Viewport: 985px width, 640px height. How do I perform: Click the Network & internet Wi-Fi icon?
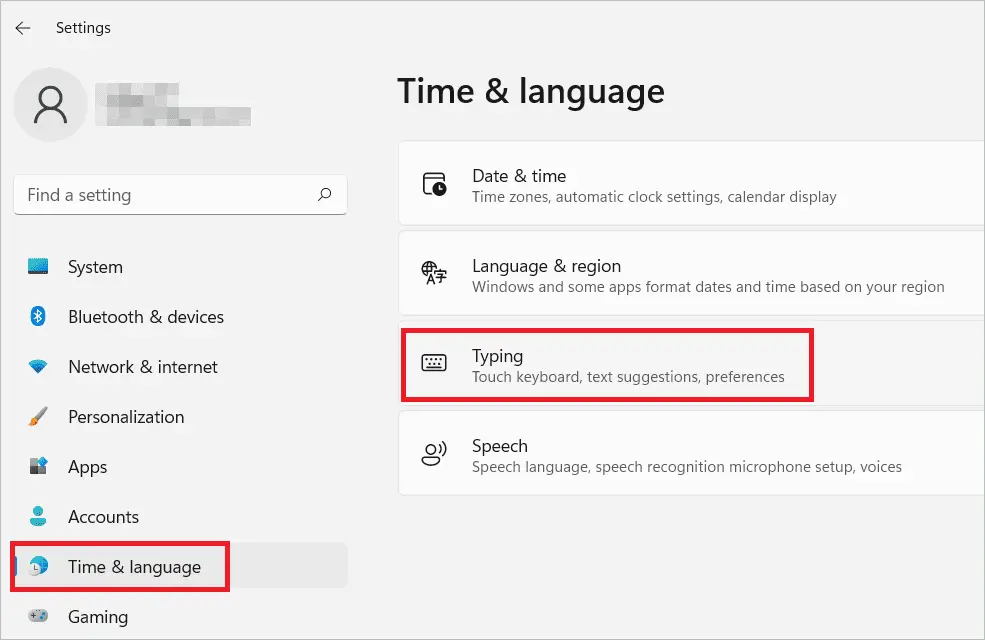click(38, 367)
